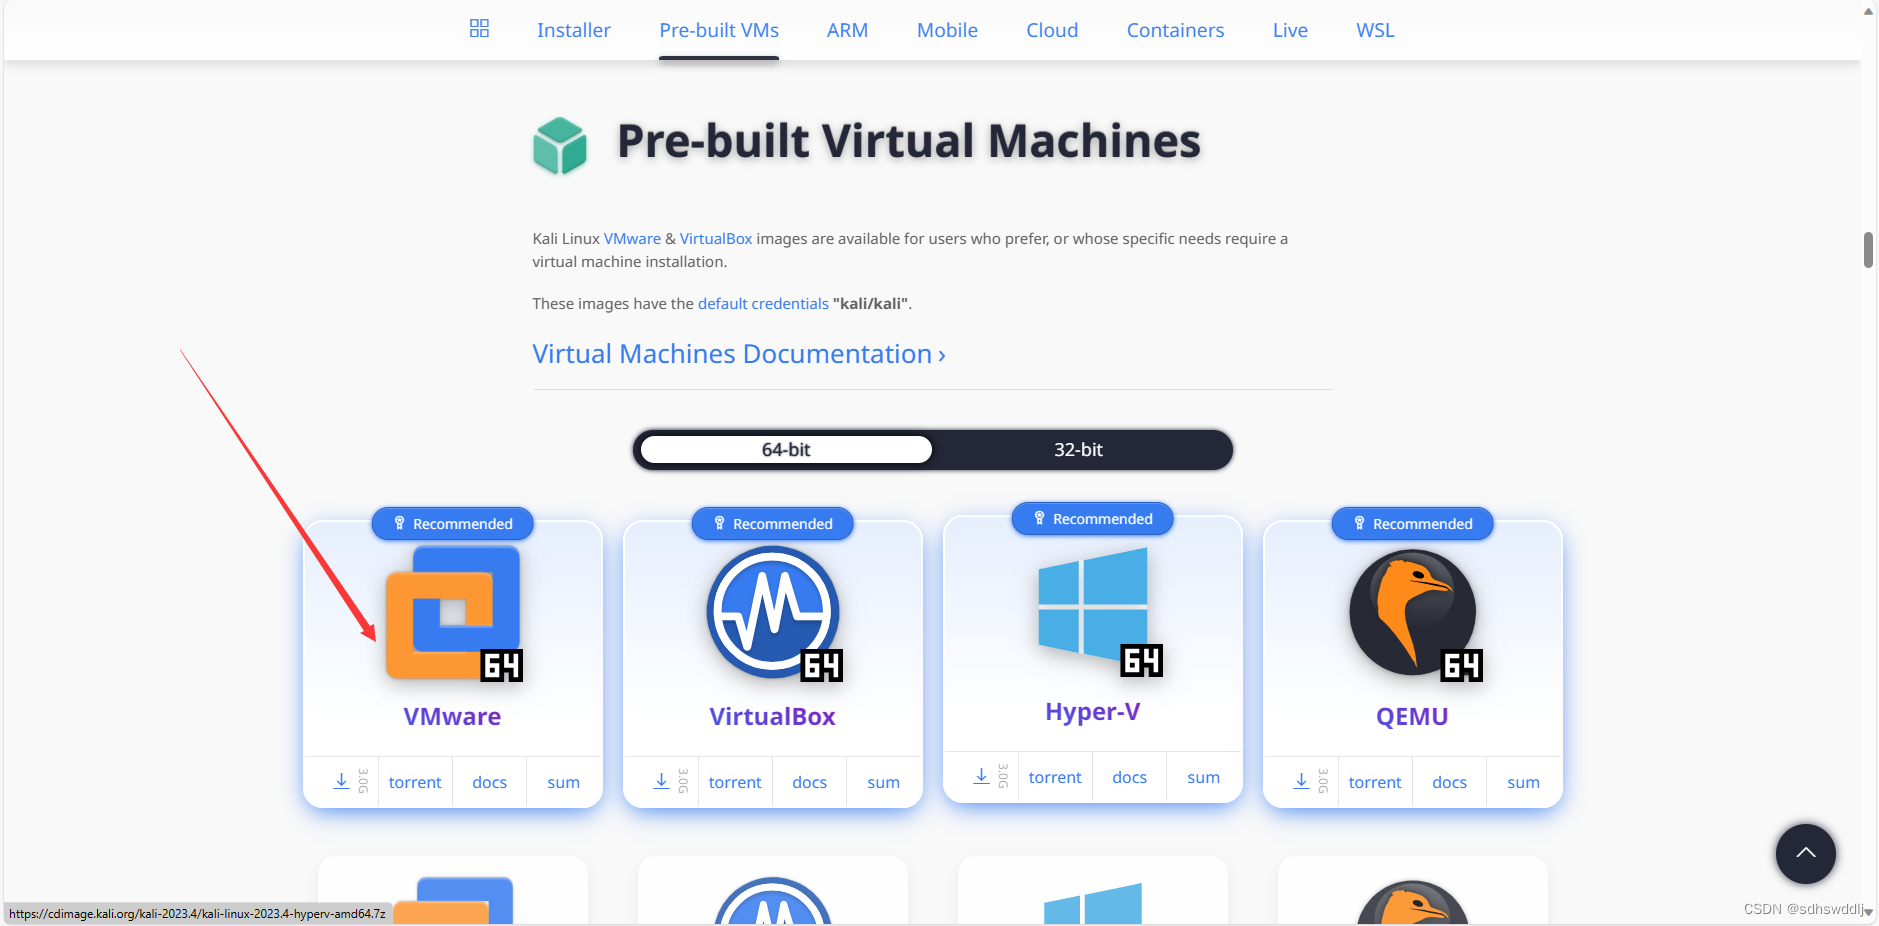Download the VMware image via arrow icon

[x=341, y=781]
